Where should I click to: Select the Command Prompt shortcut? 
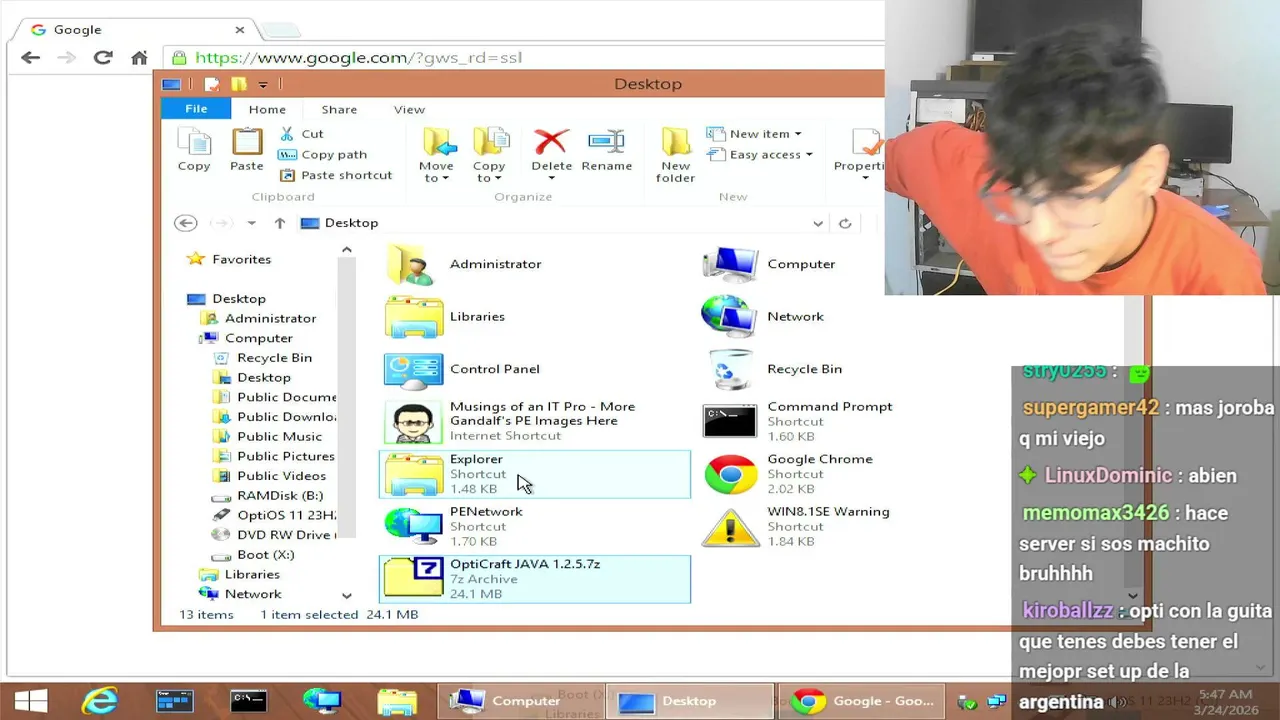(798, 421)
